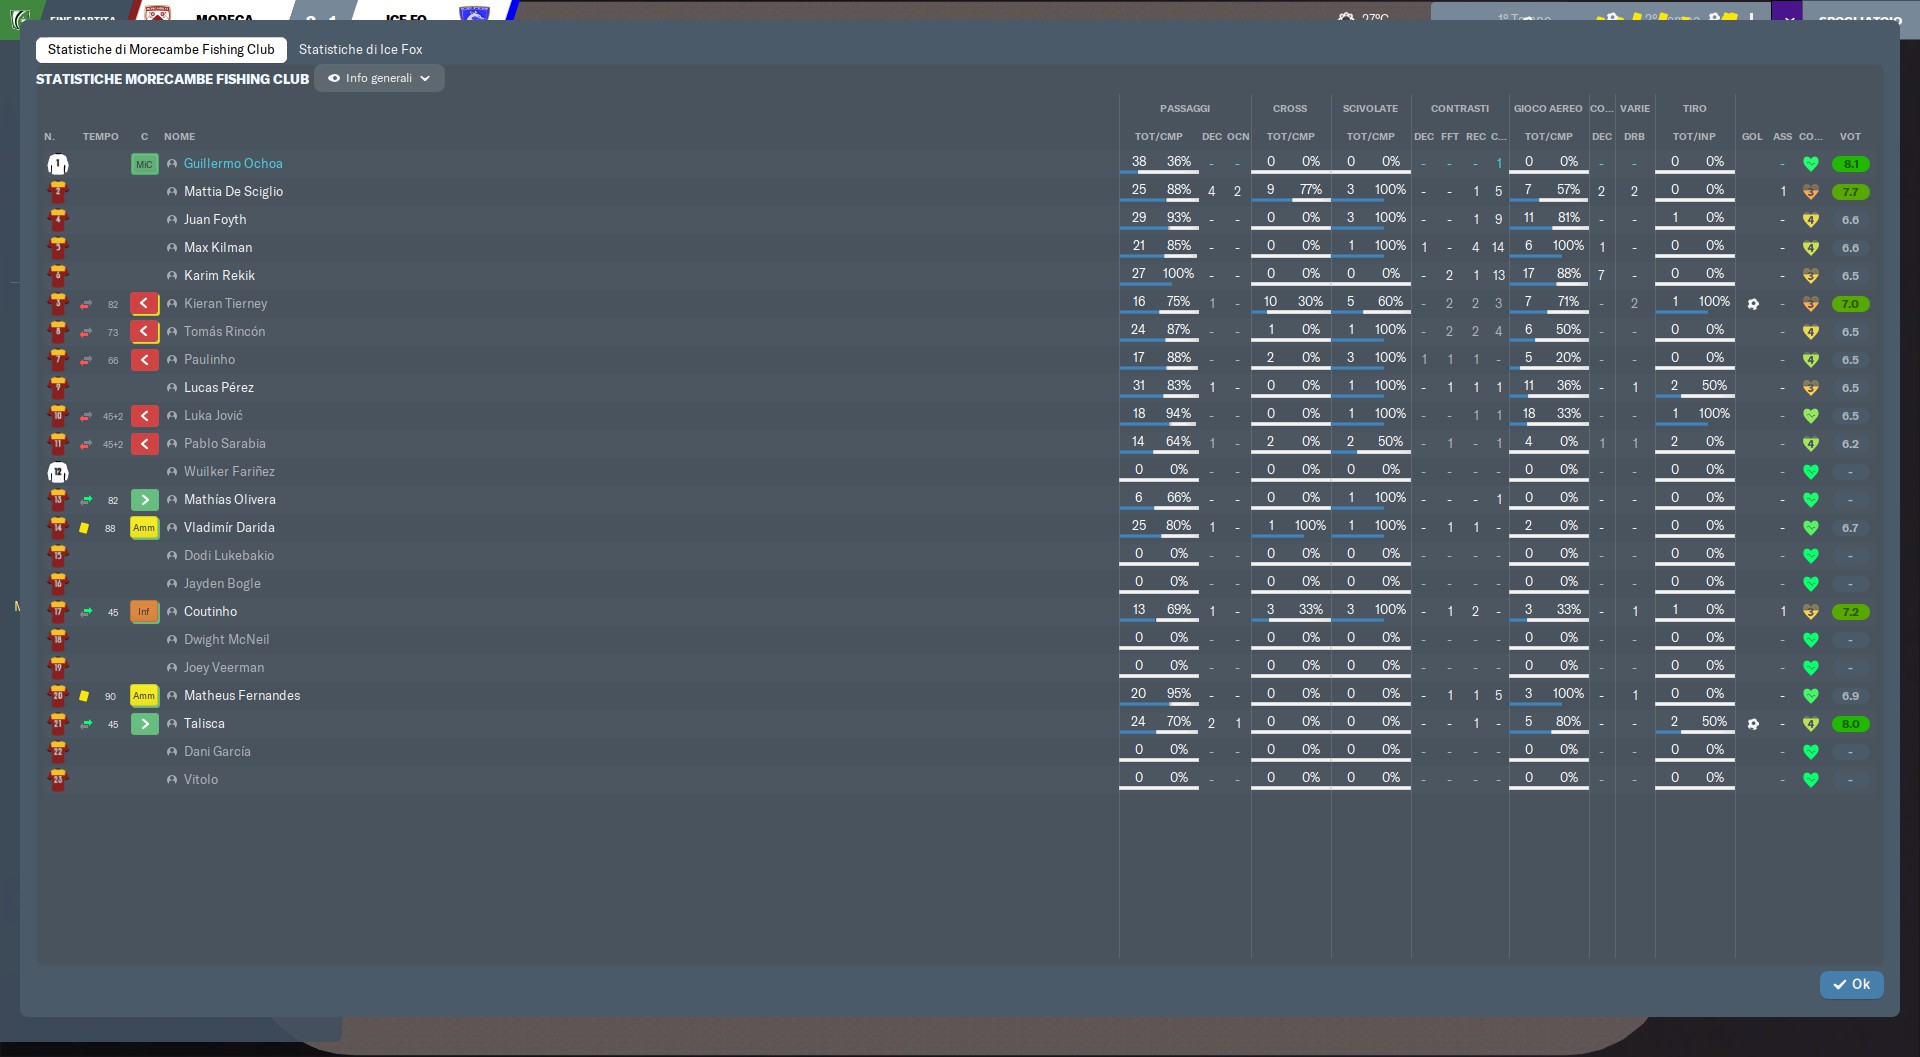Click Jayden Bogle's name row

[x=222, y=584]
